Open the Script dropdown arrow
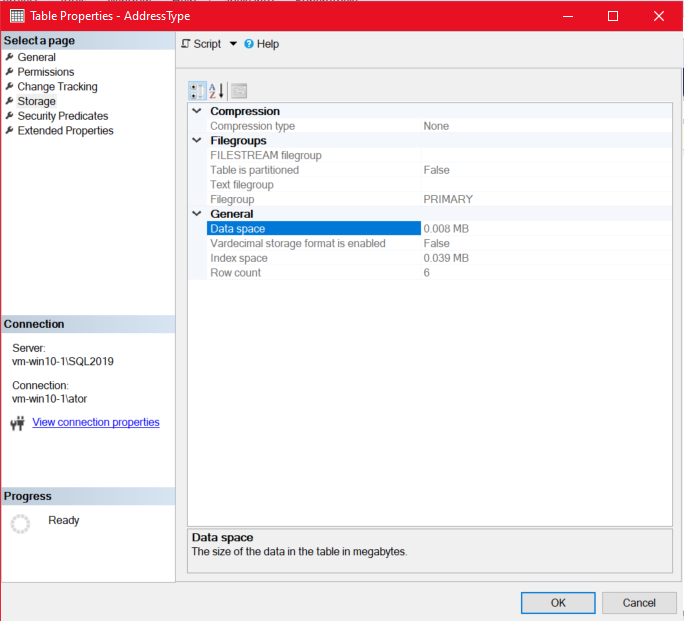684x621 pixels. click(233, 44)
